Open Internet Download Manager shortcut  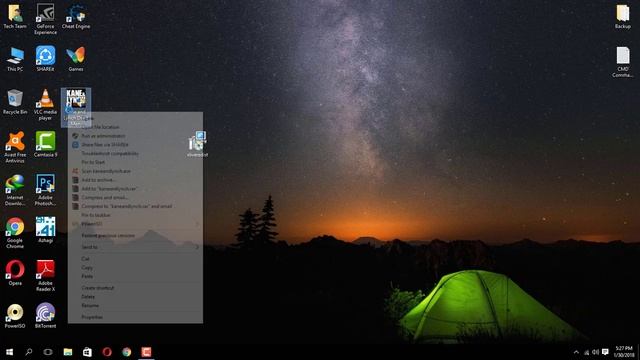point(15,190)
